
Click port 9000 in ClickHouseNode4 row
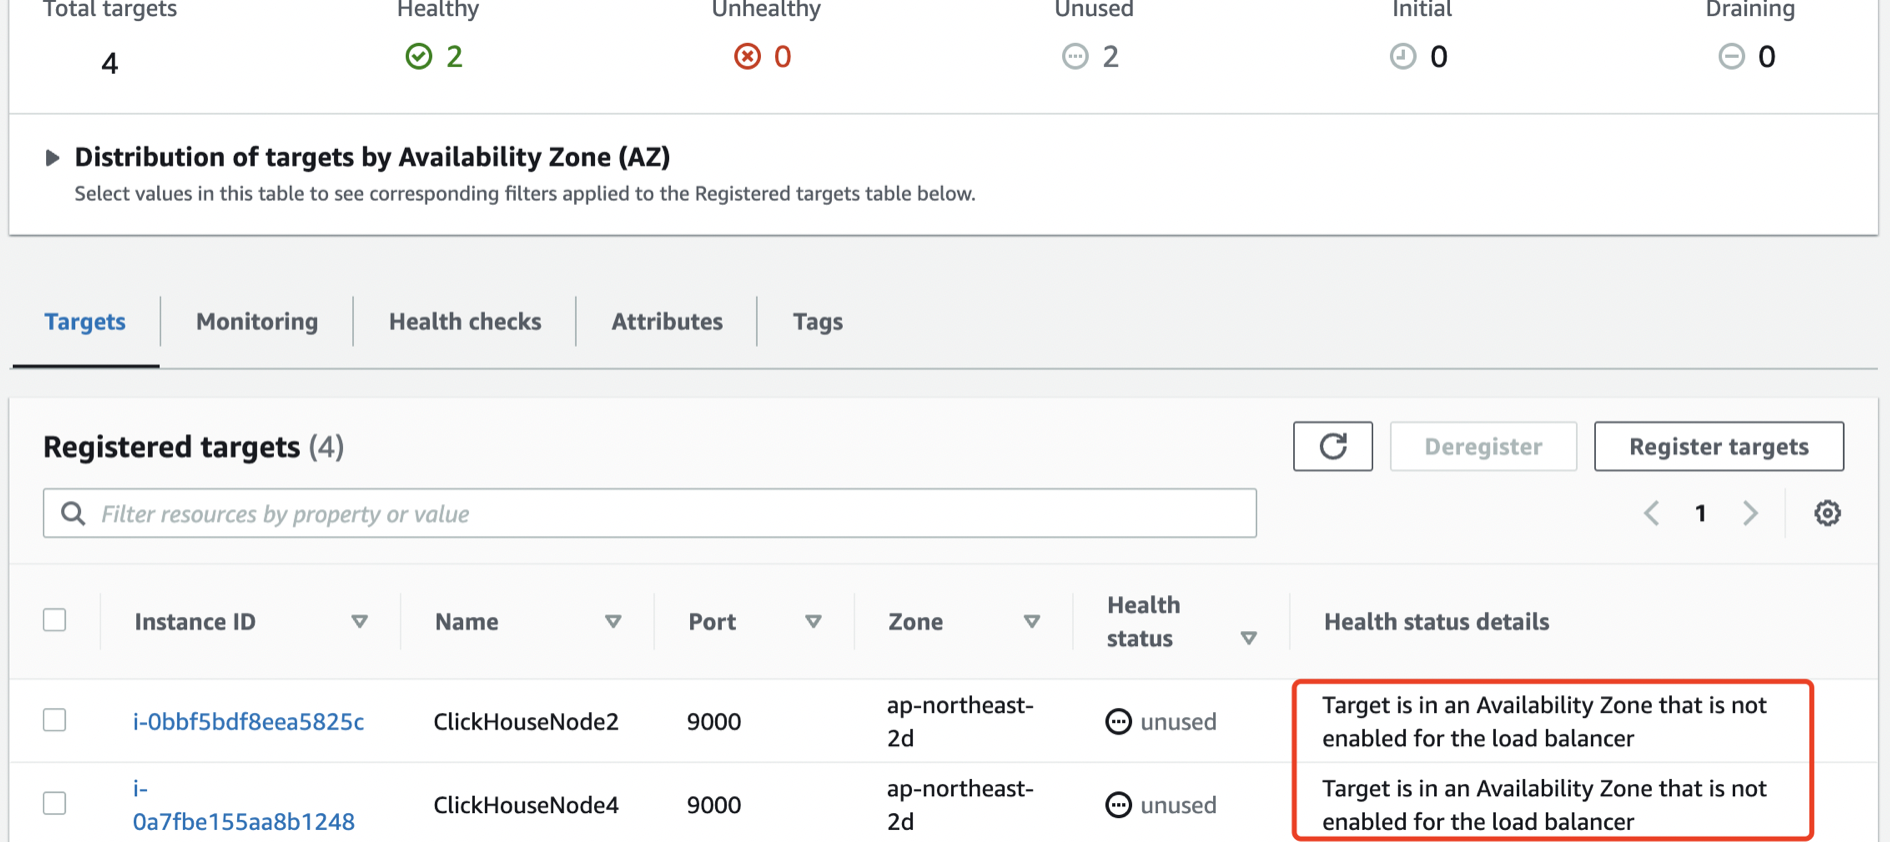tap(714, 805)
